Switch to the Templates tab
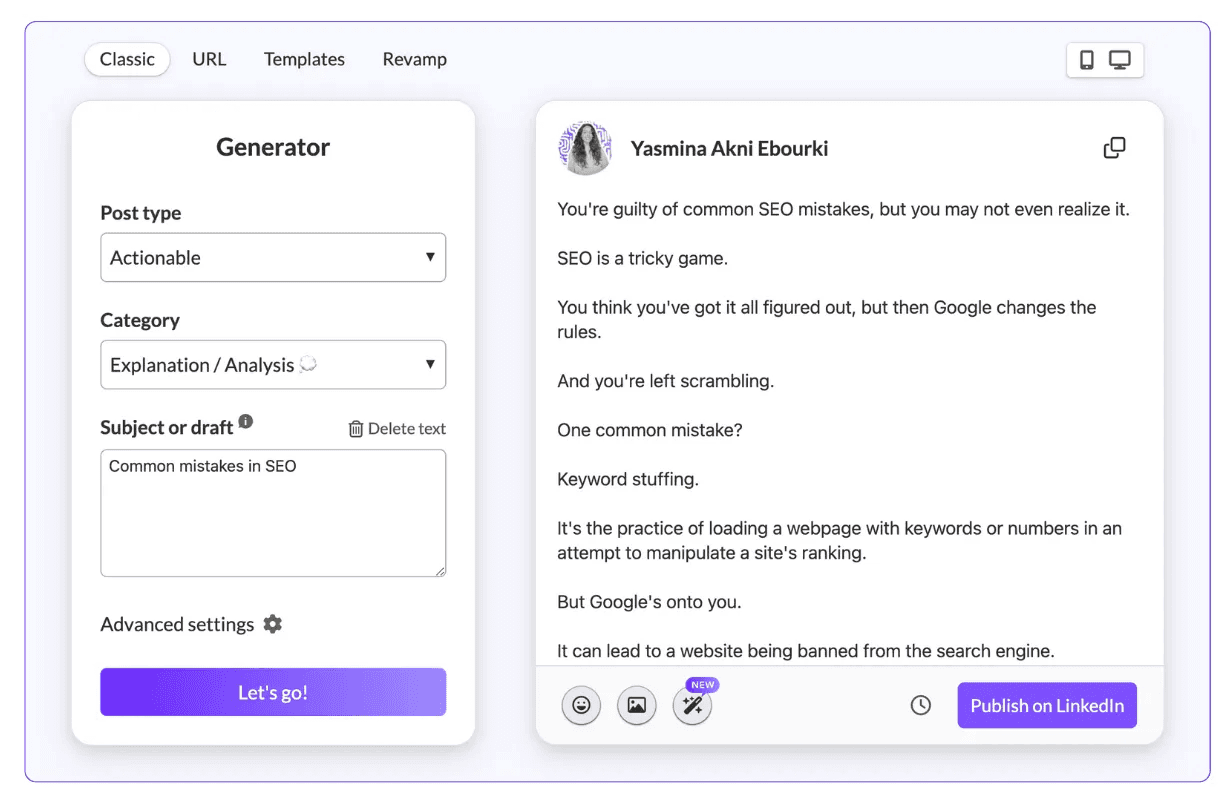This screenshot has height=810, width=1230. 304,59
